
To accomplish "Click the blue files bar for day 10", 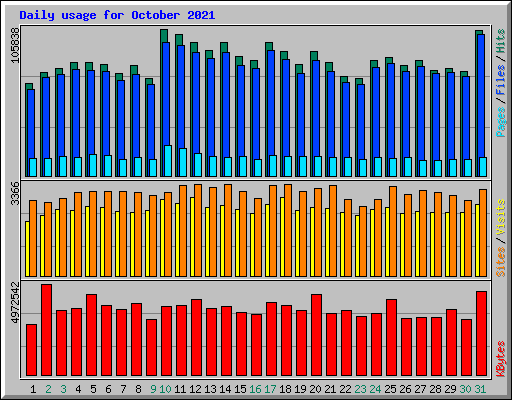I will pos(166,93).
